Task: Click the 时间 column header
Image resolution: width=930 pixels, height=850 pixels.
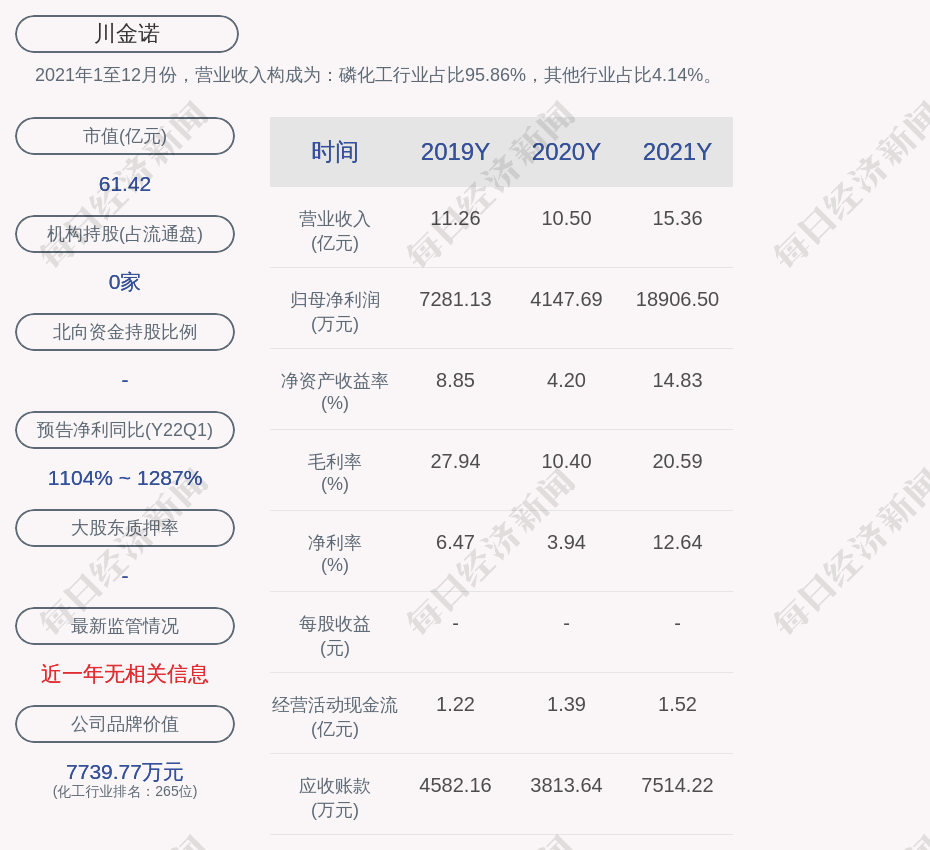Action: tap(335, 152)
